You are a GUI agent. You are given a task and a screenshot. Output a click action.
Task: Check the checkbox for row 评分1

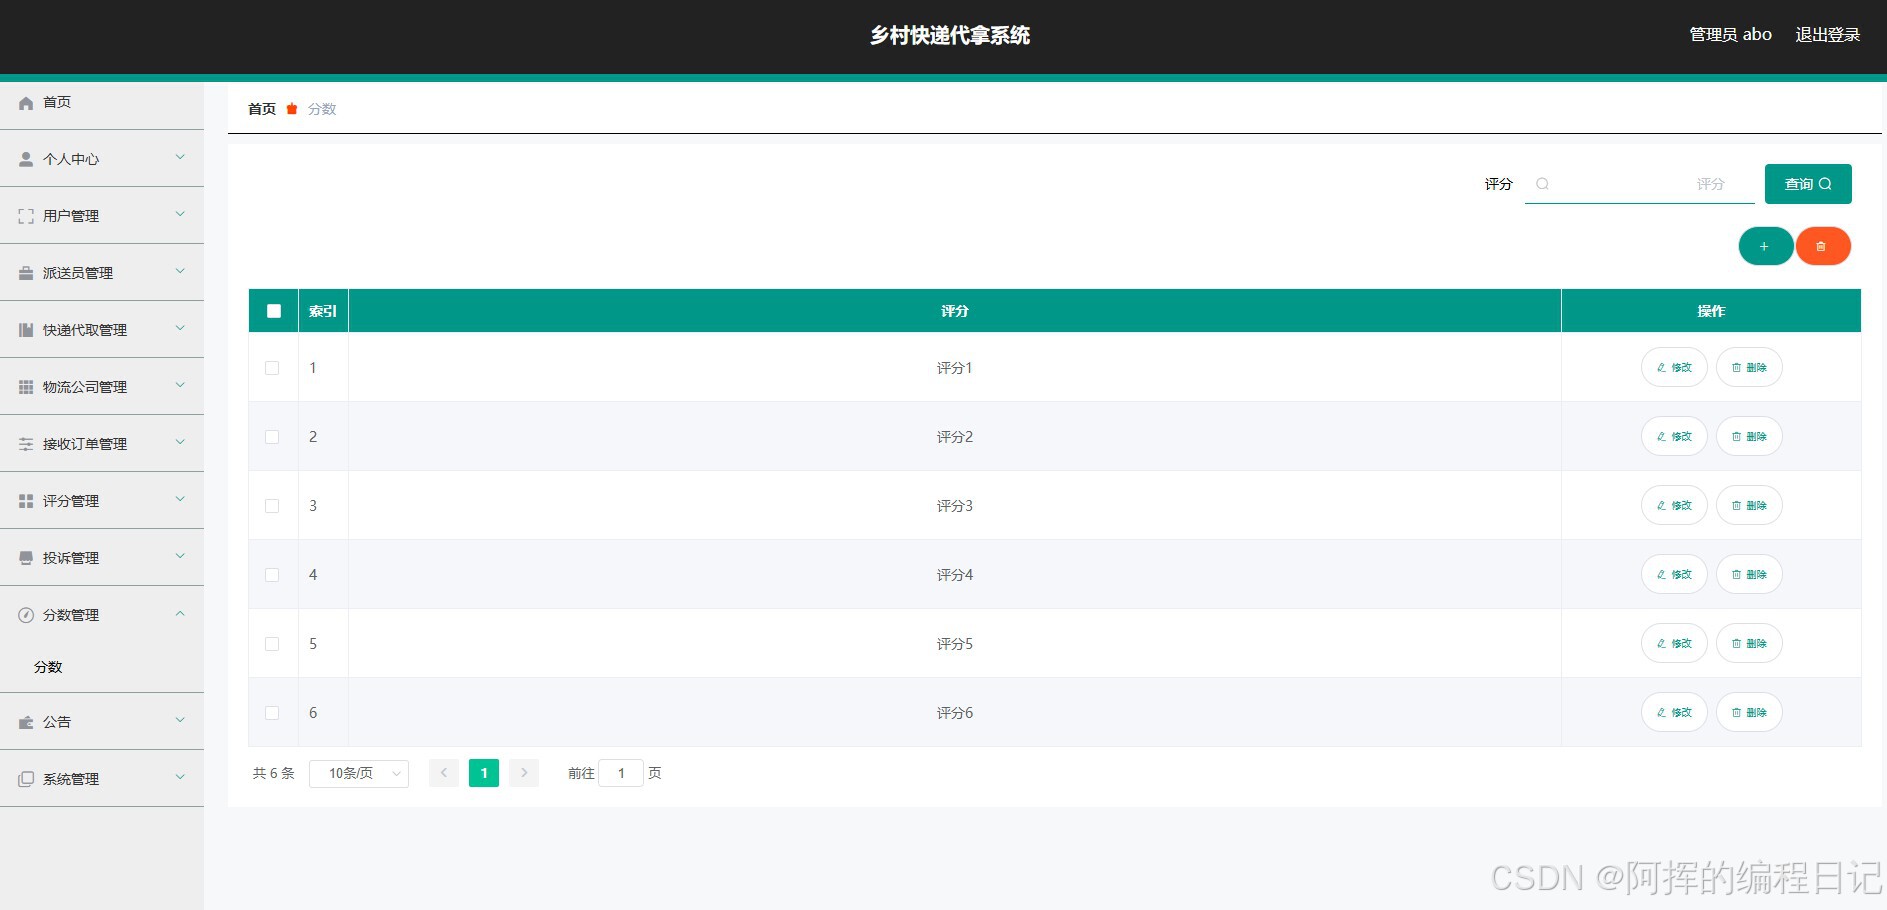272,368
